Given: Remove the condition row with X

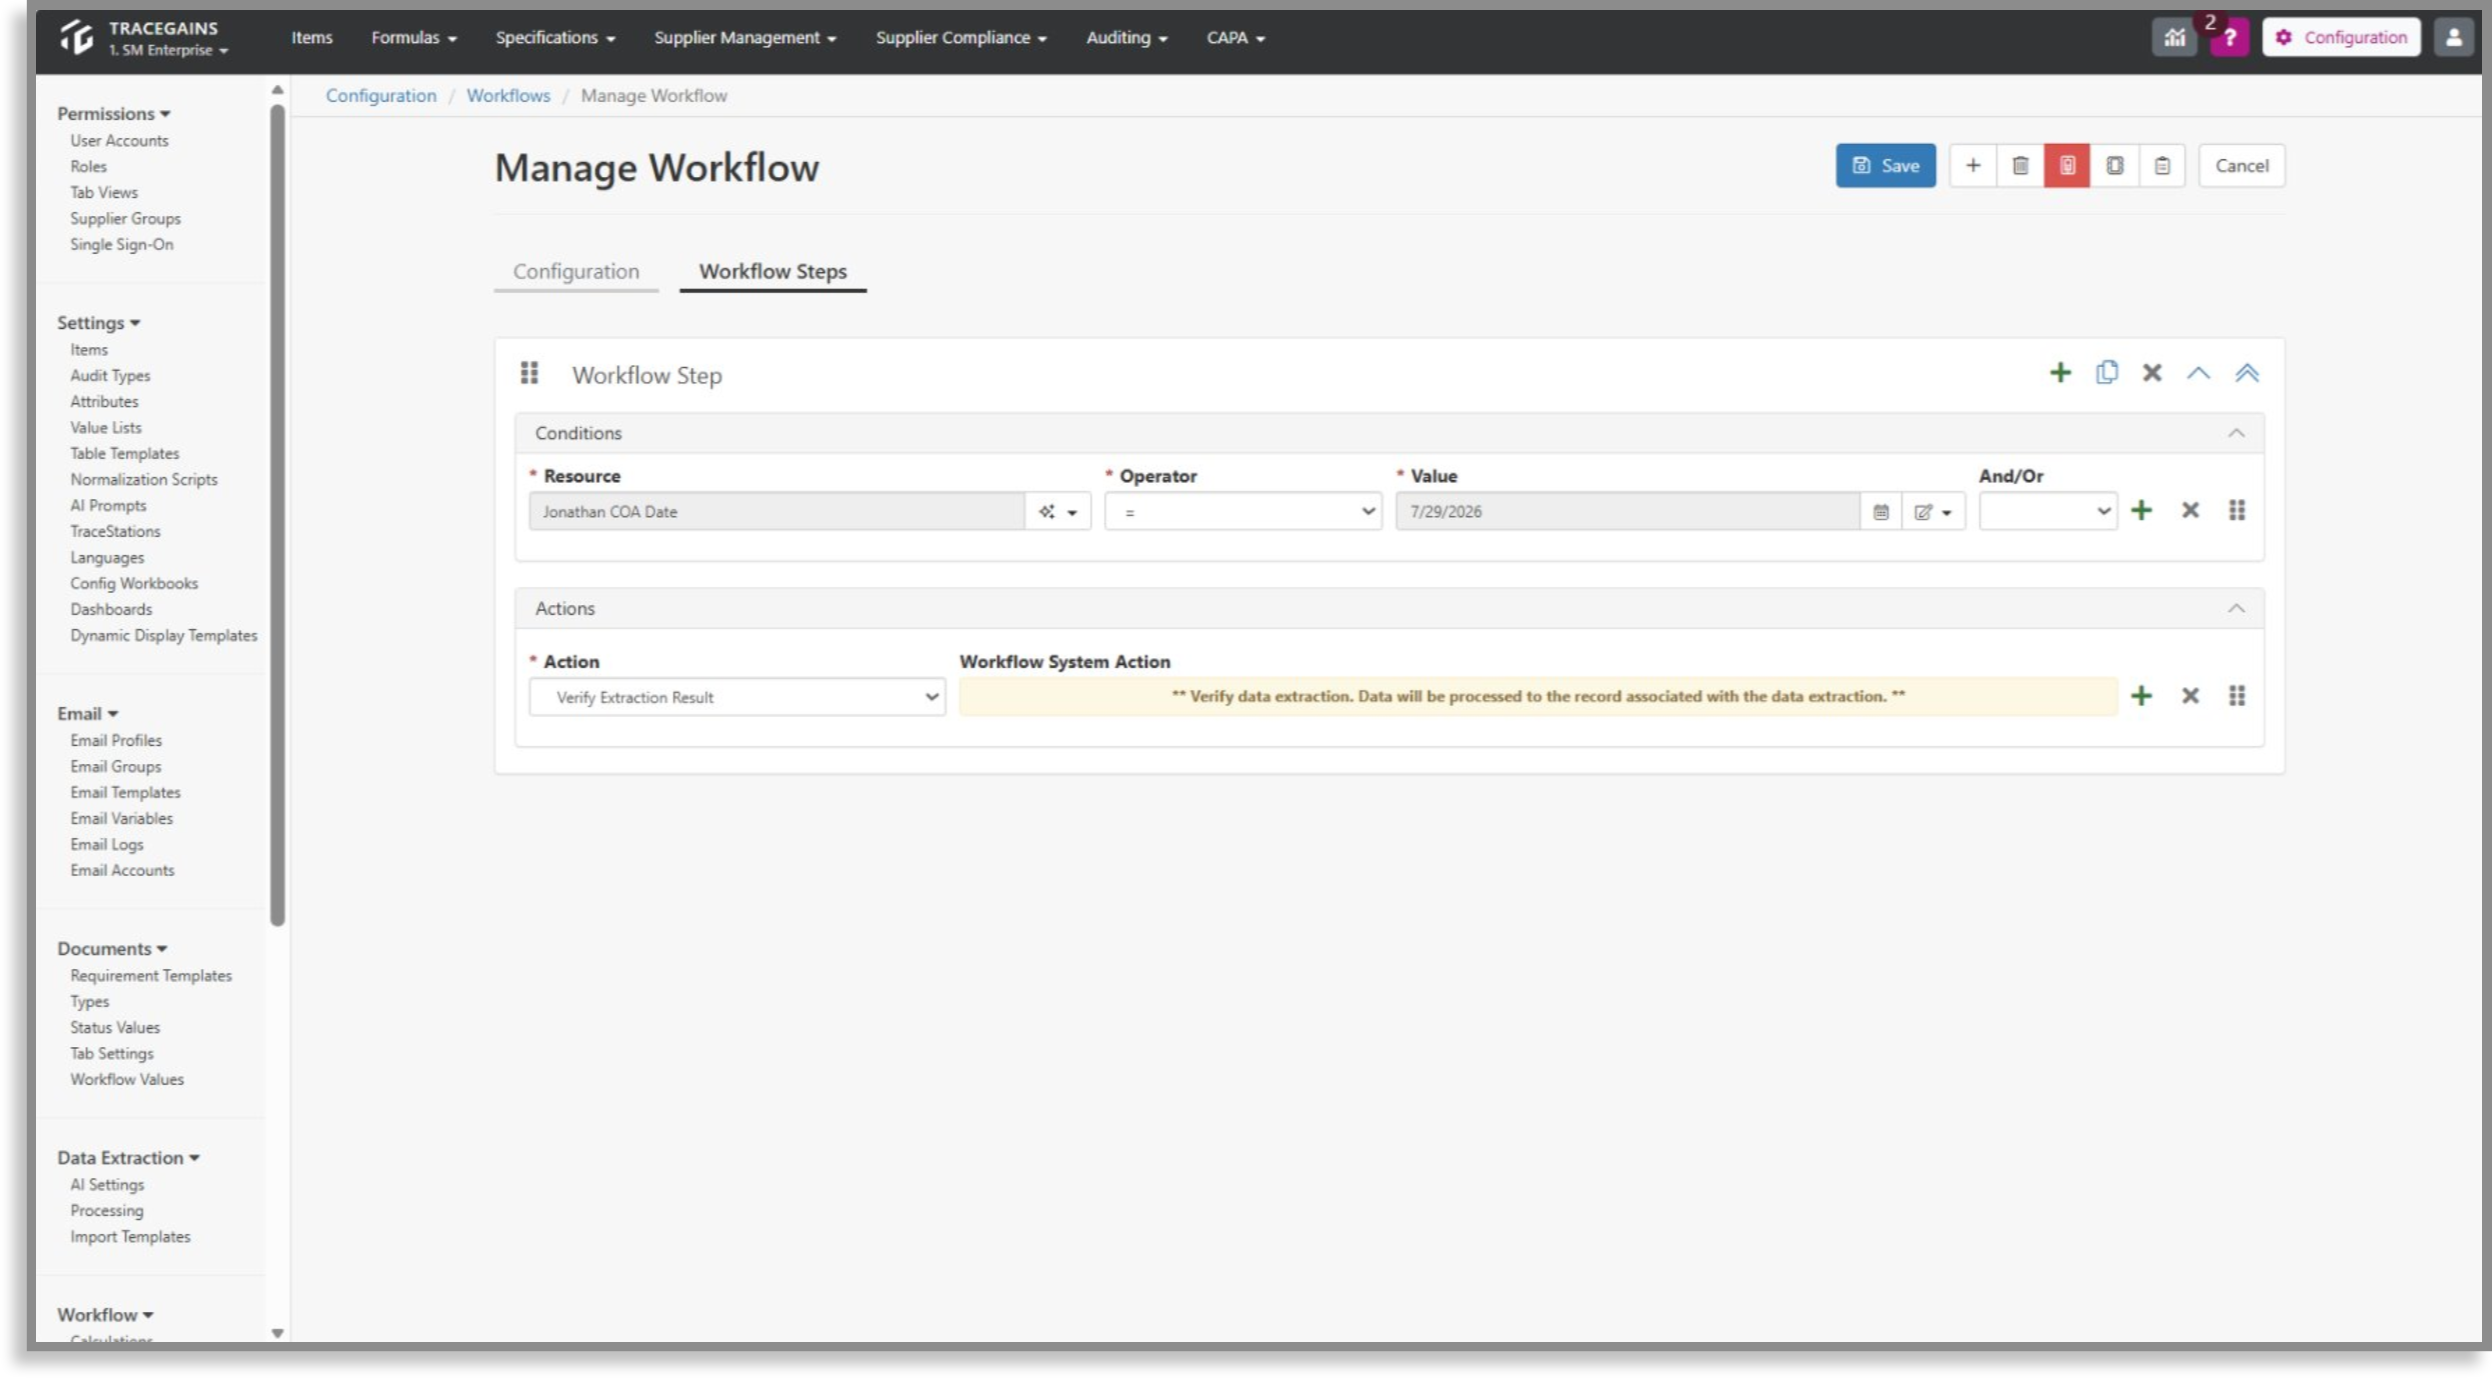Looking at the screenshot, I should (x=2190, y=510).
